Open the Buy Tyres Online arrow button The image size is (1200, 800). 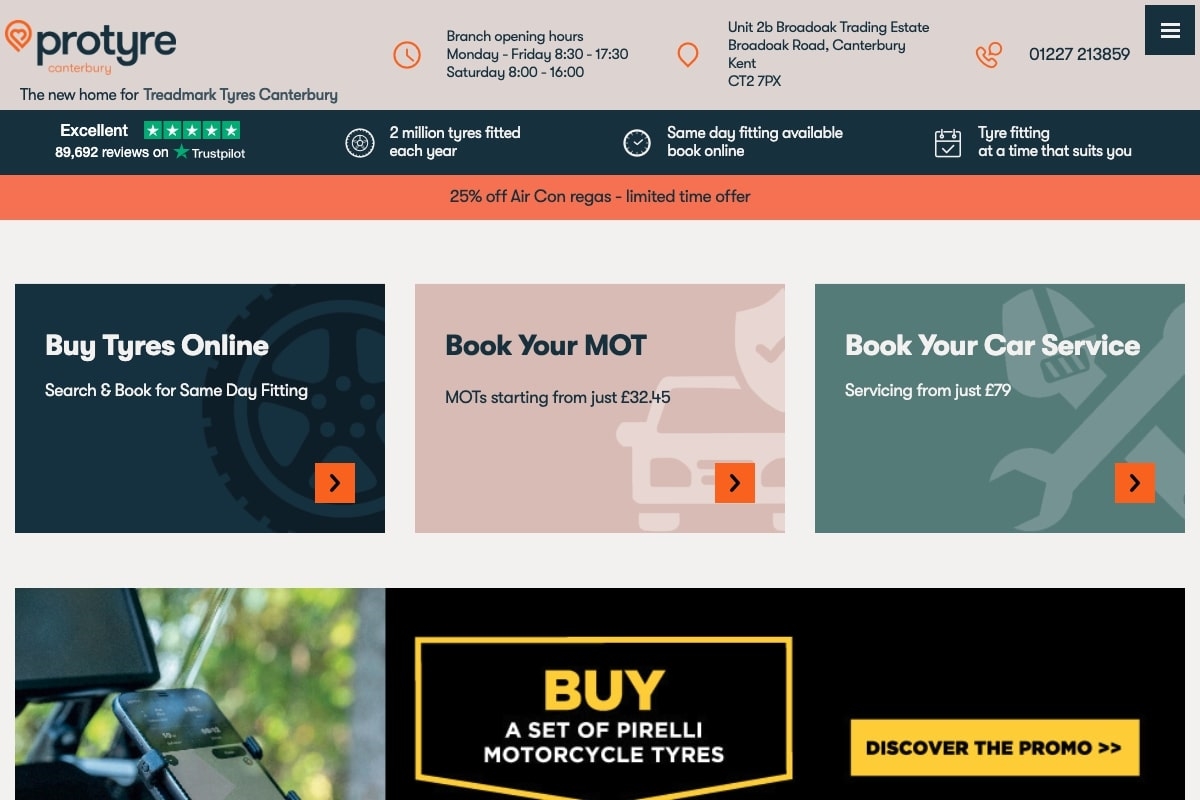click(335, 483)
